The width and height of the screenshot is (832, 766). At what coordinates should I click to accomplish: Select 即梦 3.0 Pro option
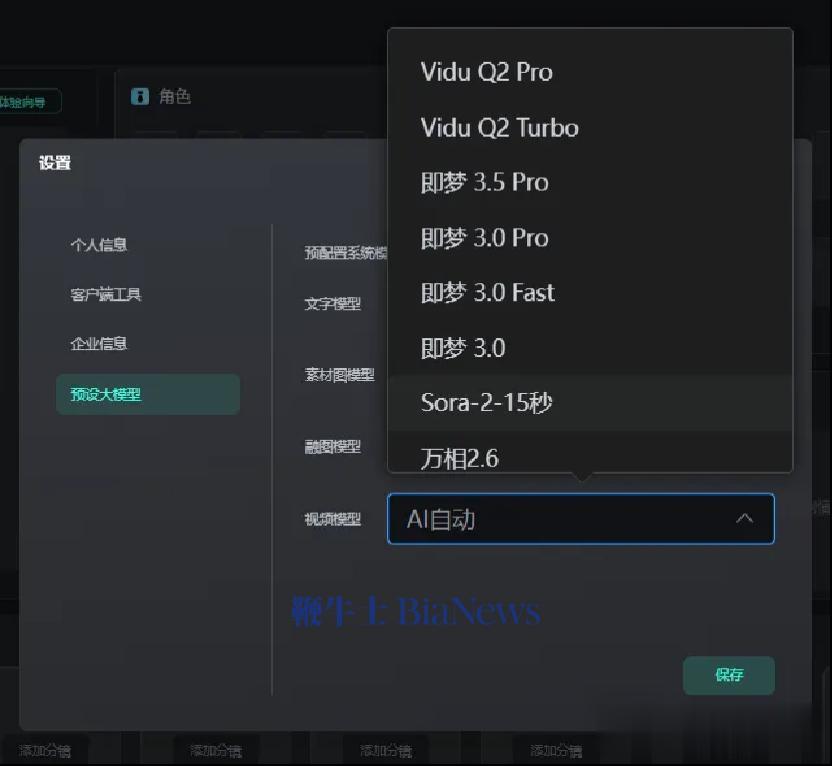[590, 238]
